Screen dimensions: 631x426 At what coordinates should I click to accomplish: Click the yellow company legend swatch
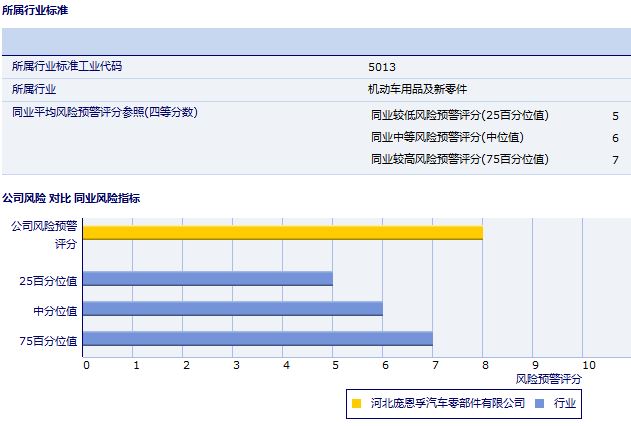(x=356, y=403)
